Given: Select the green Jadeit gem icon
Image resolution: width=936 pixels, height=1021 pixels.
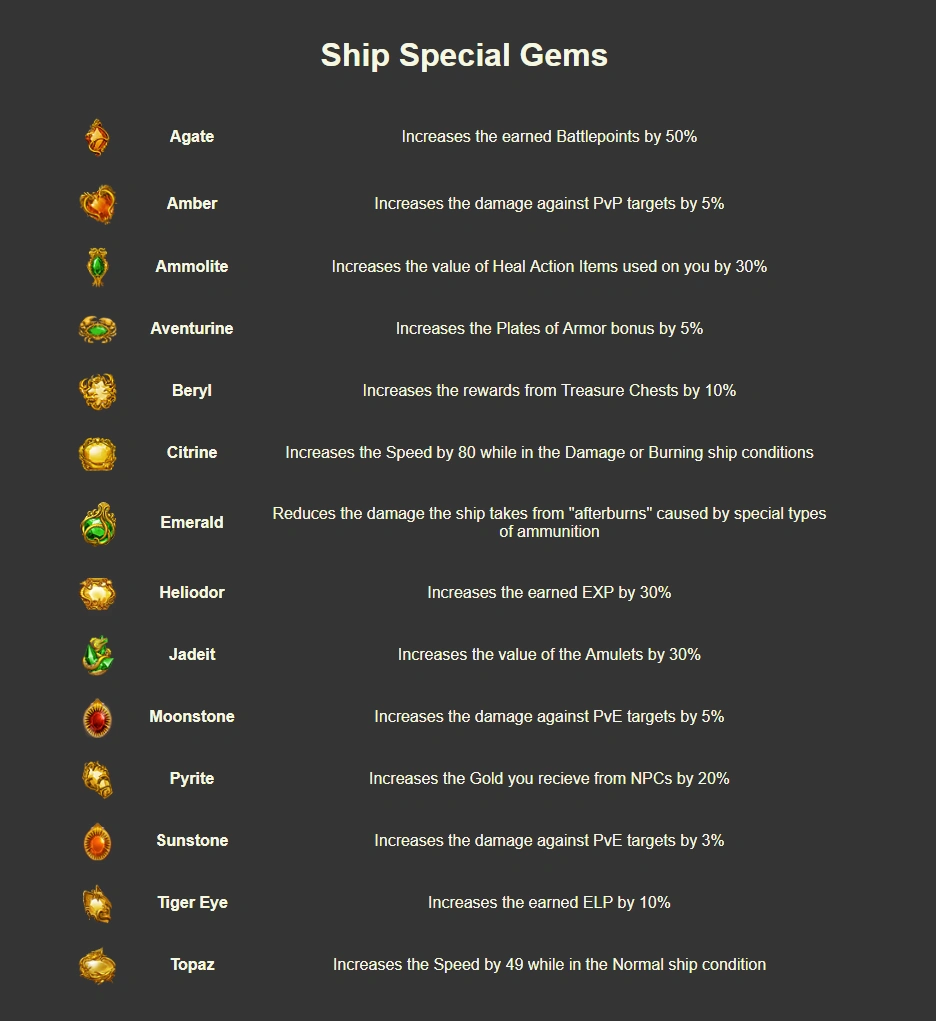Looking at the screenshot, I should tap(97, 655).
